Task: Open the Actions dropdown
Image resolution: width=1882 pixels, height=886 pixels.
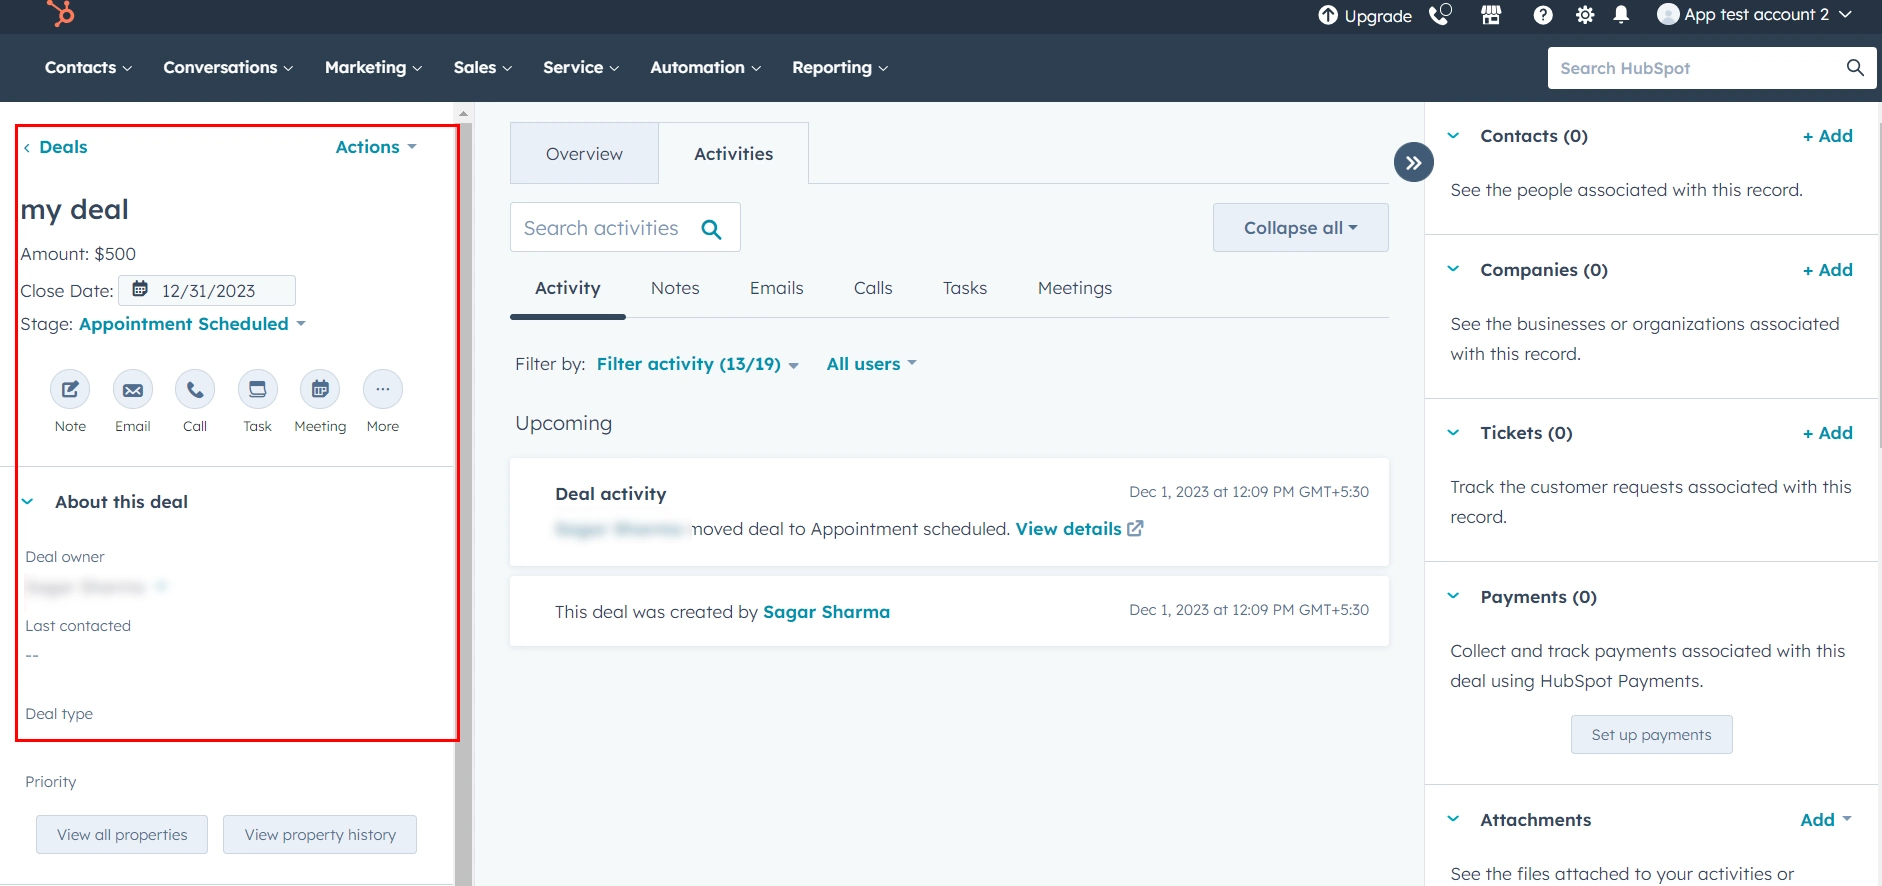Action: pos(376,147)
